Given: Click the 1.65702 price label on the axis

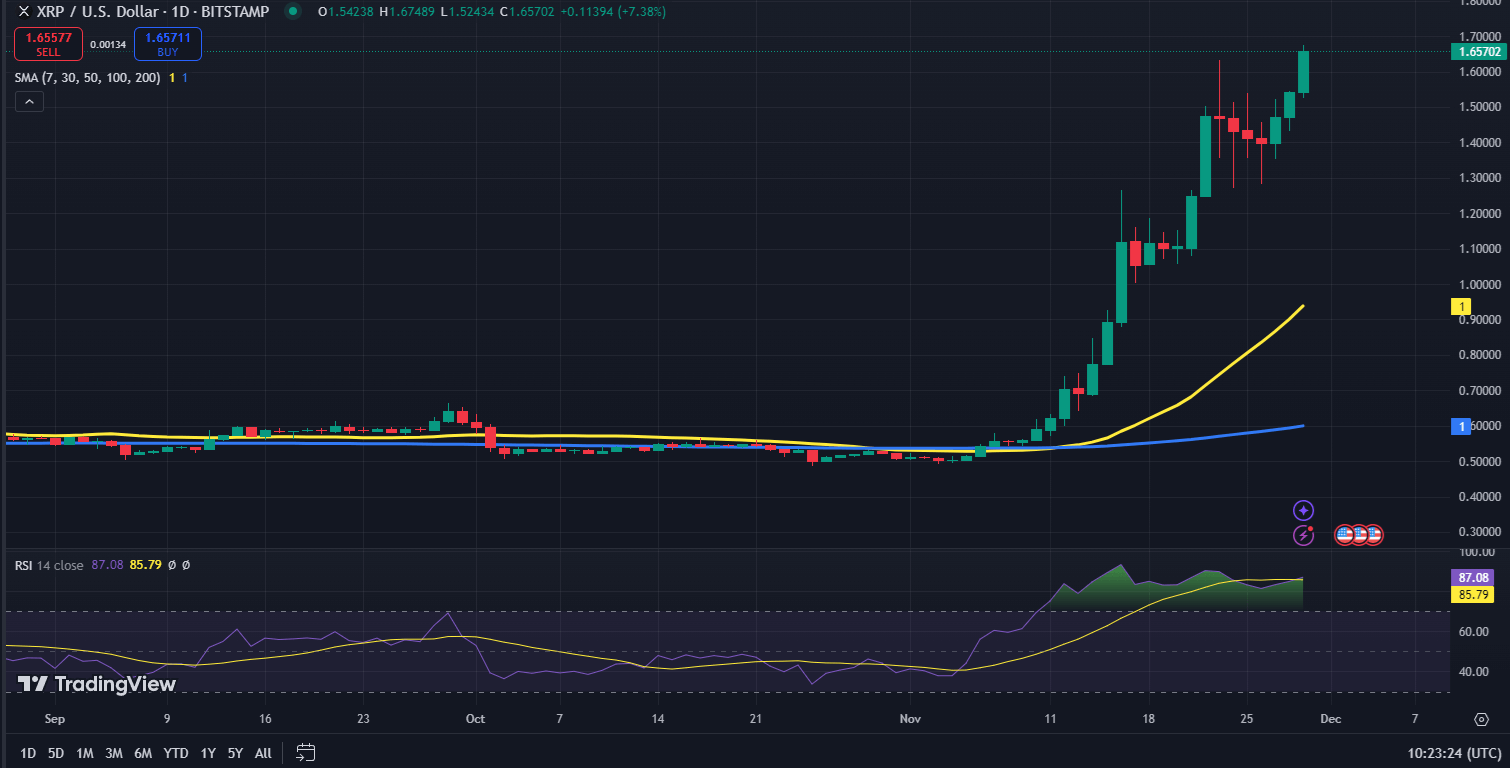Looking at the screenshot, I should (1478, 50).
